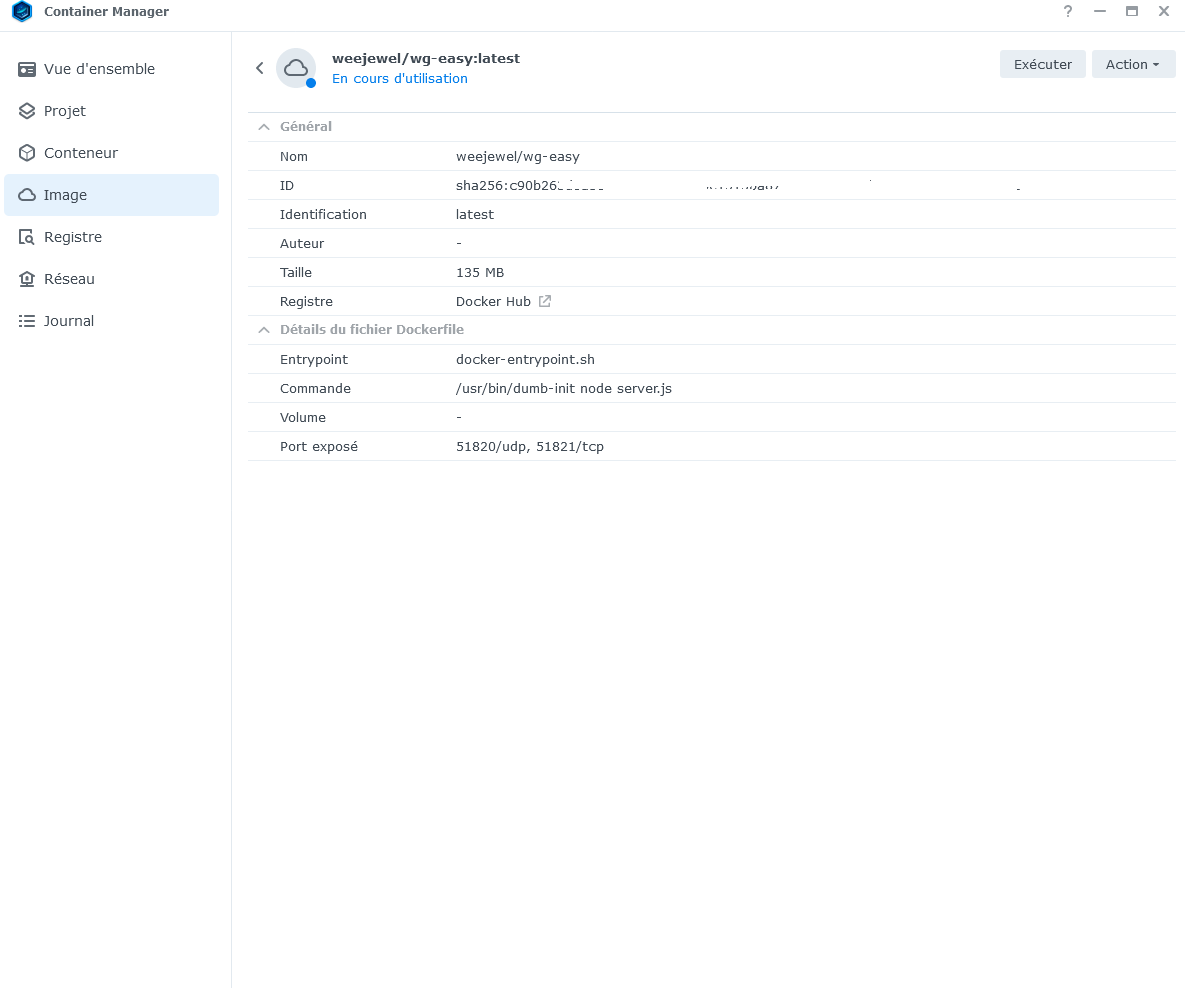This screenshot has width=1185, height=988.
Task: Click the Image cloud icon in sidebar
Action: (x=26, y=195)
